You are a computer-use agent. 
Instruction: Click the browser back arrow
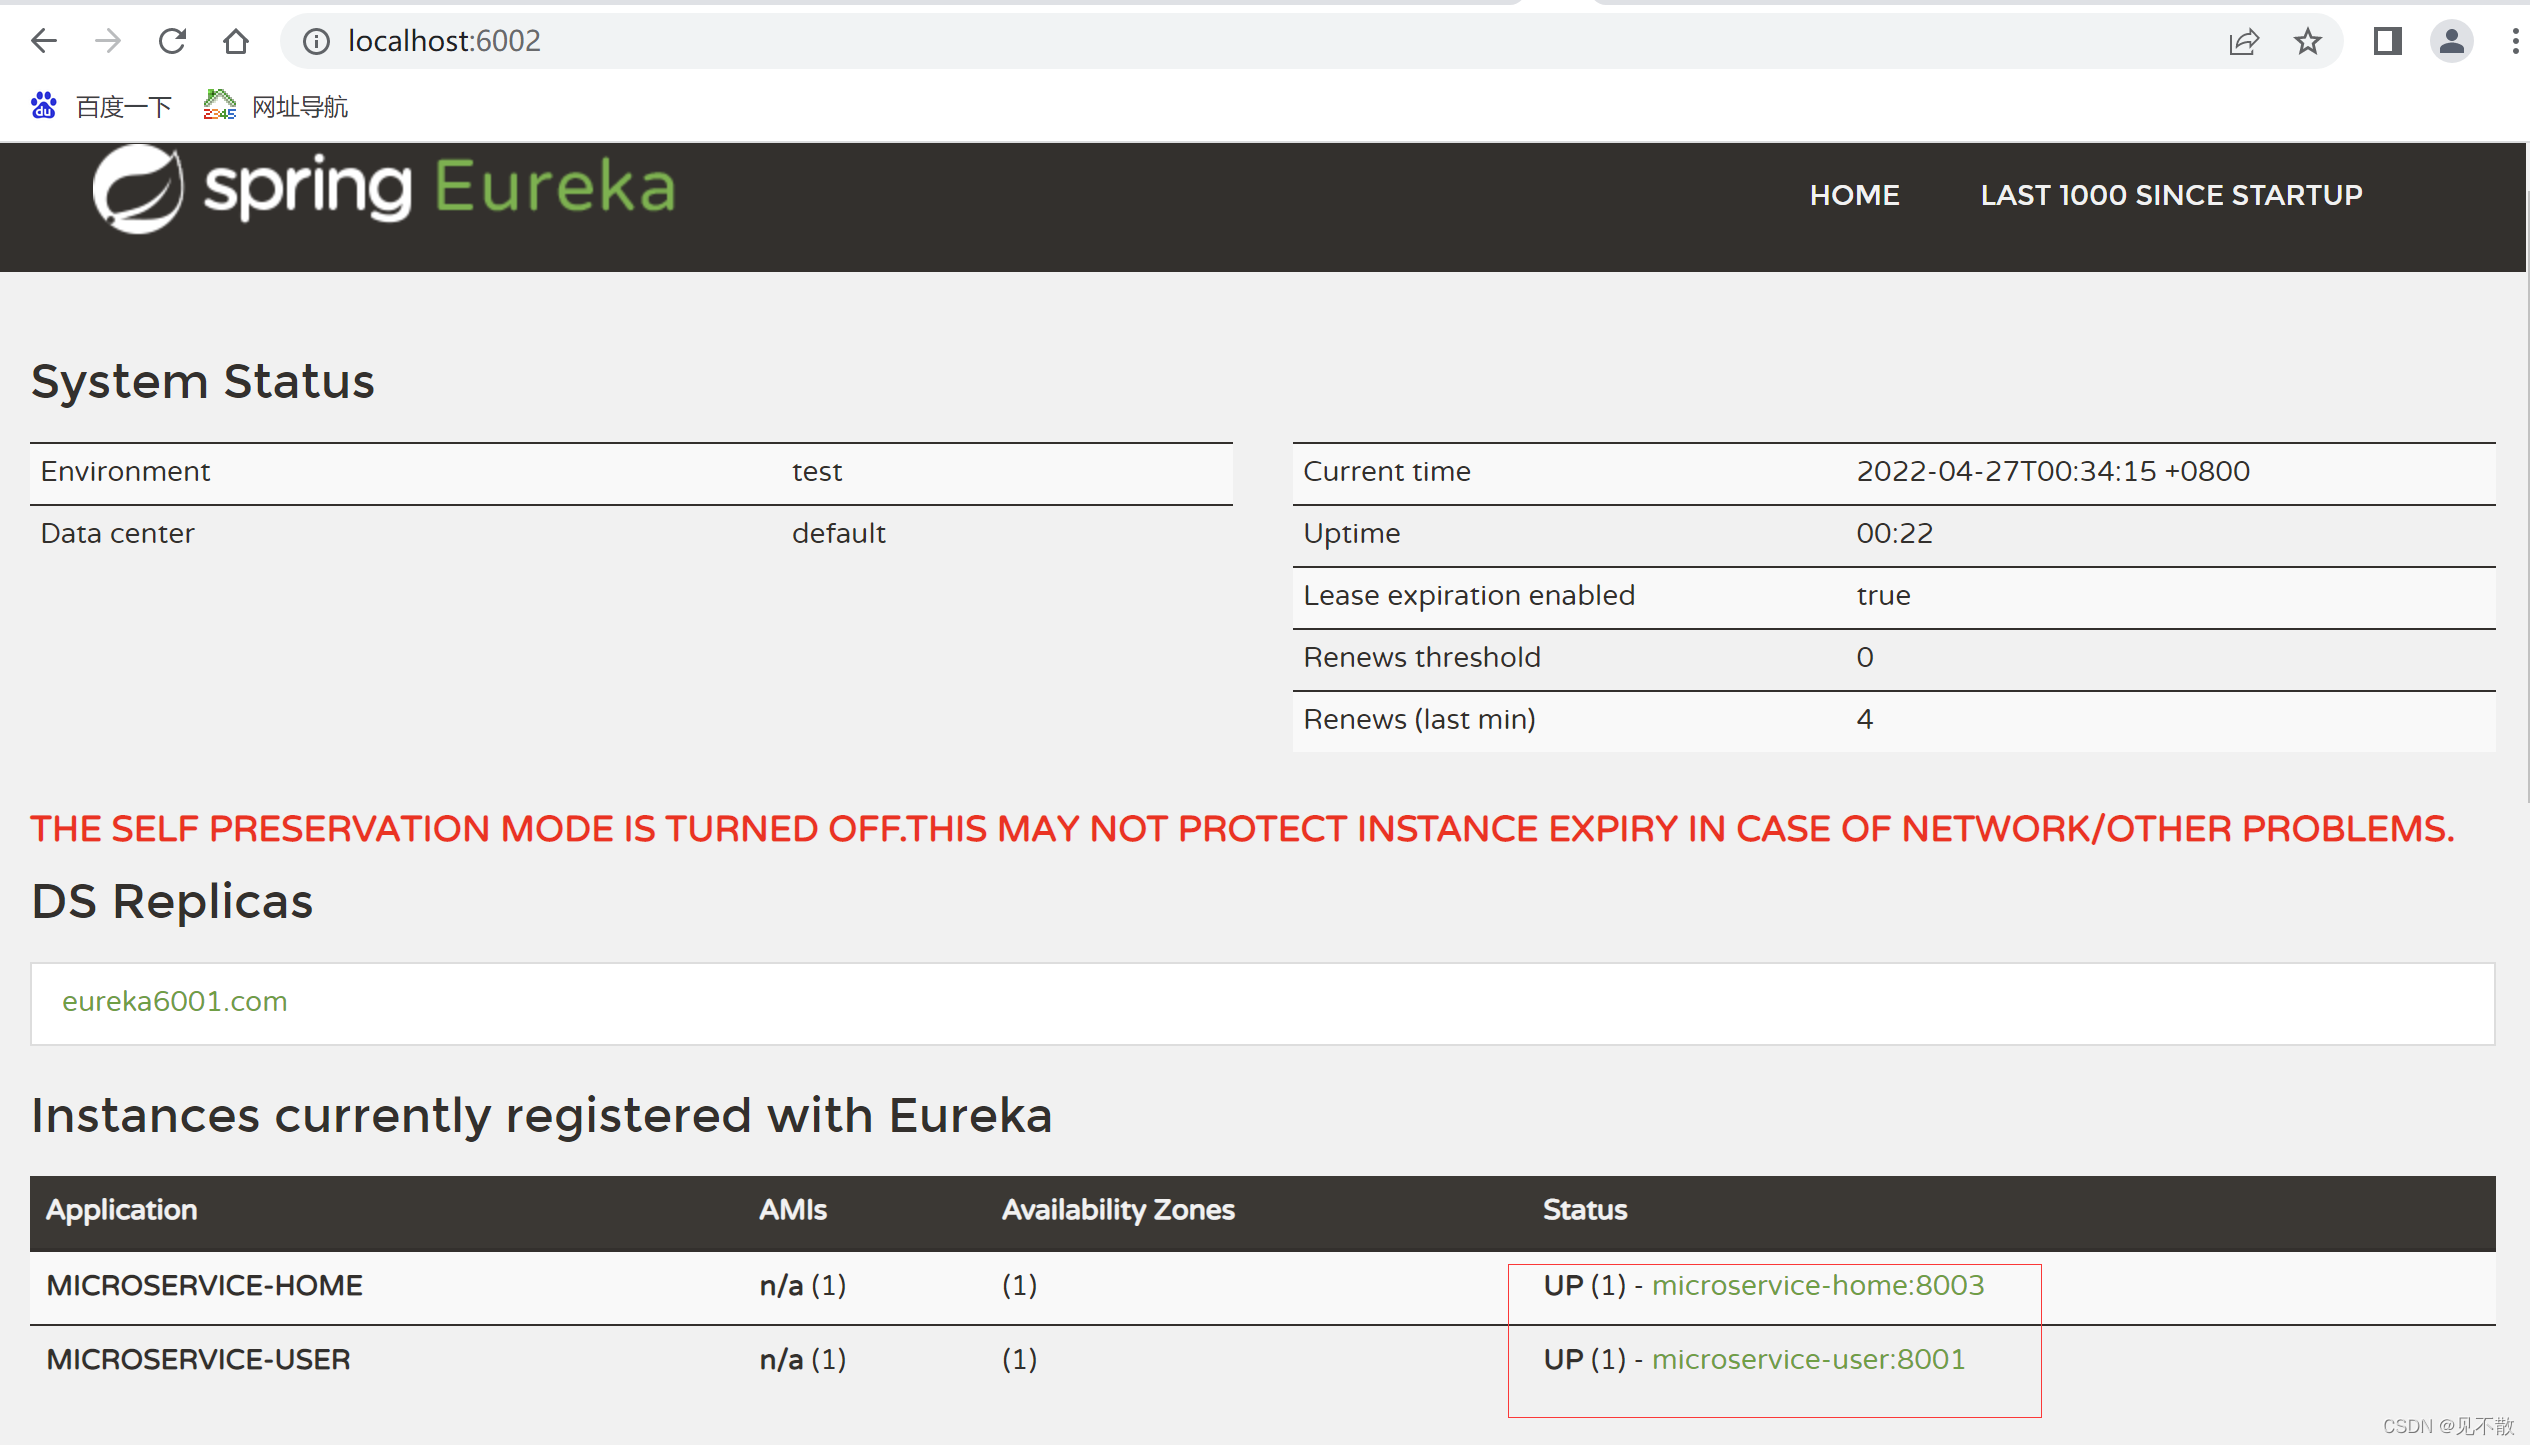click(x=43, y=41)
